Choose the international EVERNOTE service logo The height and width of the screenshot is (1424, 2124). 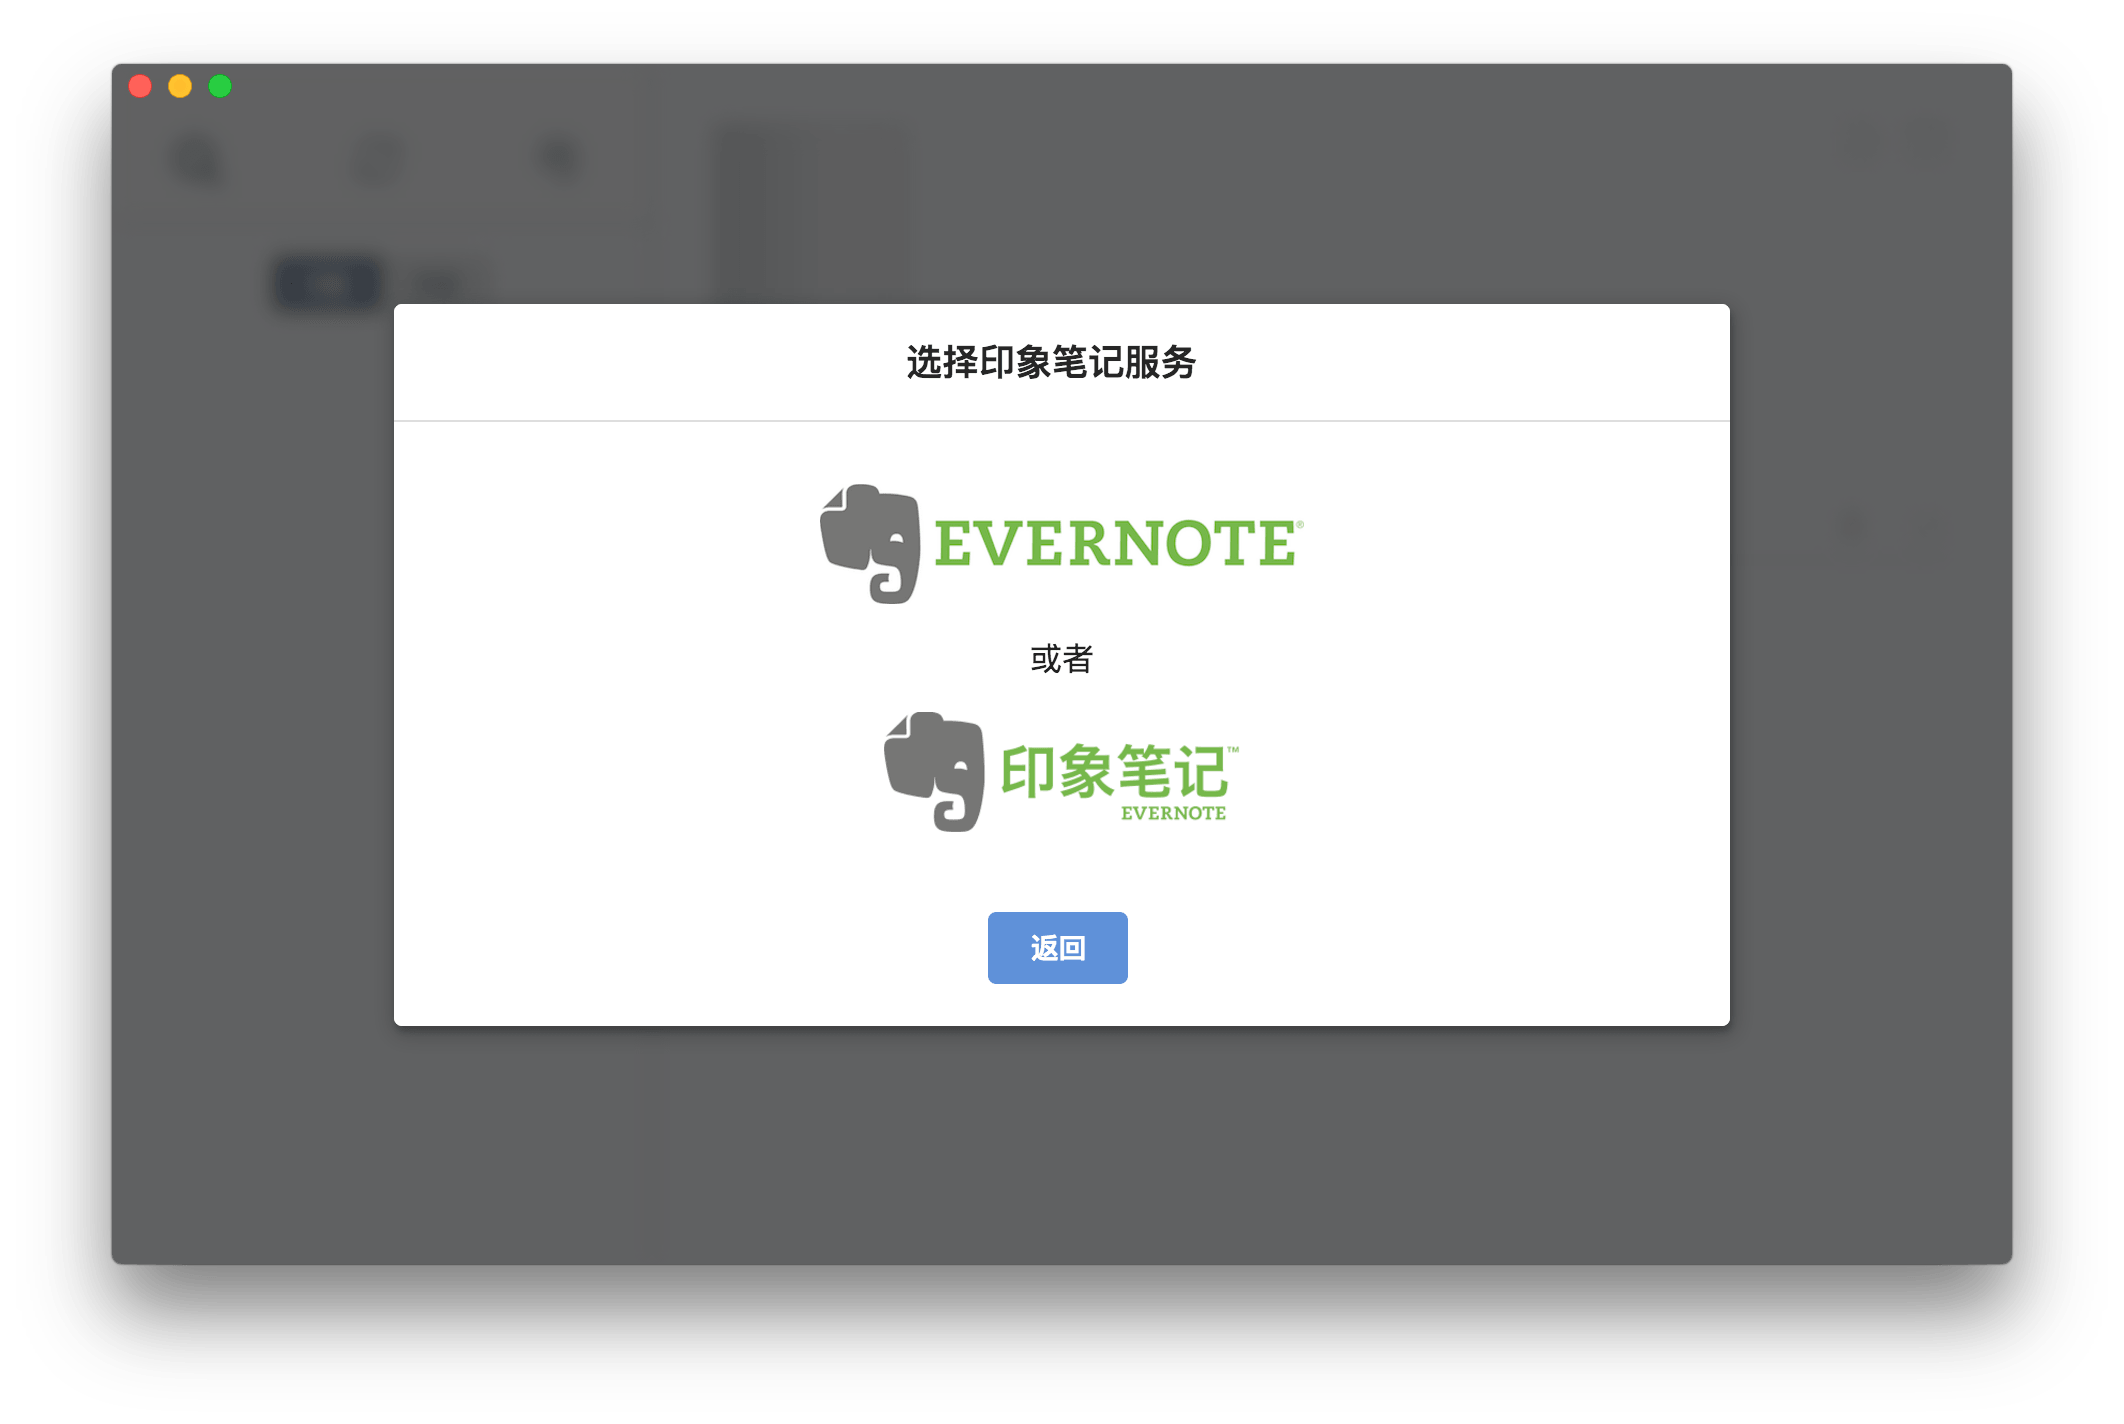click(1061, 544)
